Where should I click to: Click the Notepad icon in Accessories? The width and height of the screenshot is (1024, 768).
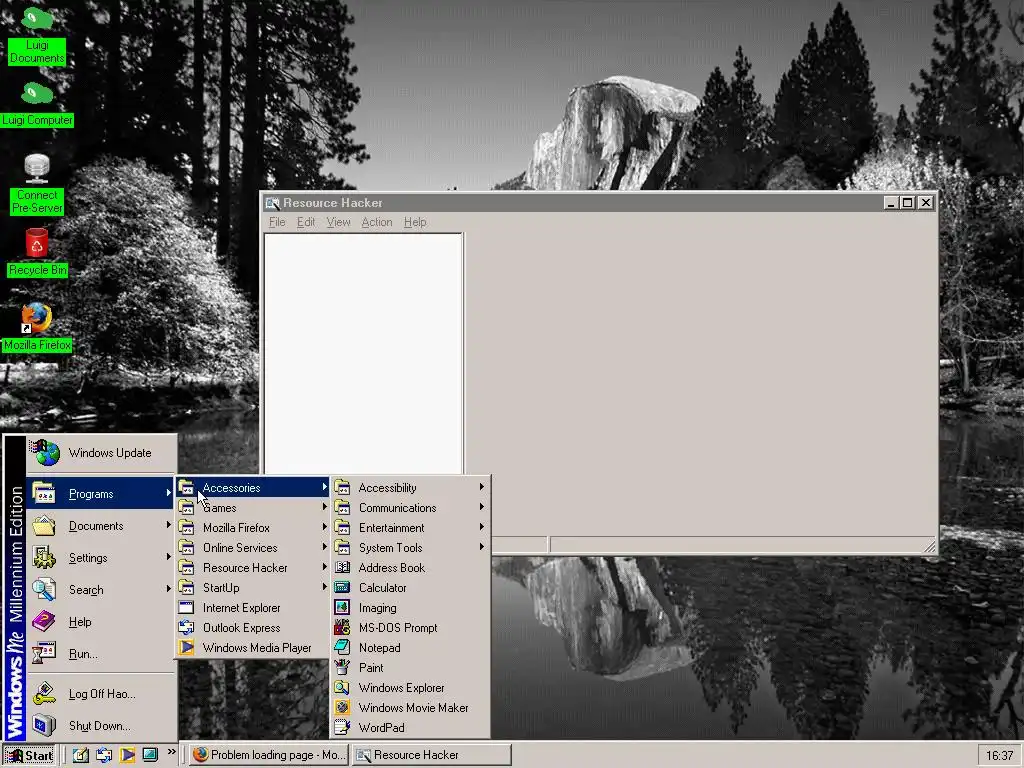(x=342, y=648)
